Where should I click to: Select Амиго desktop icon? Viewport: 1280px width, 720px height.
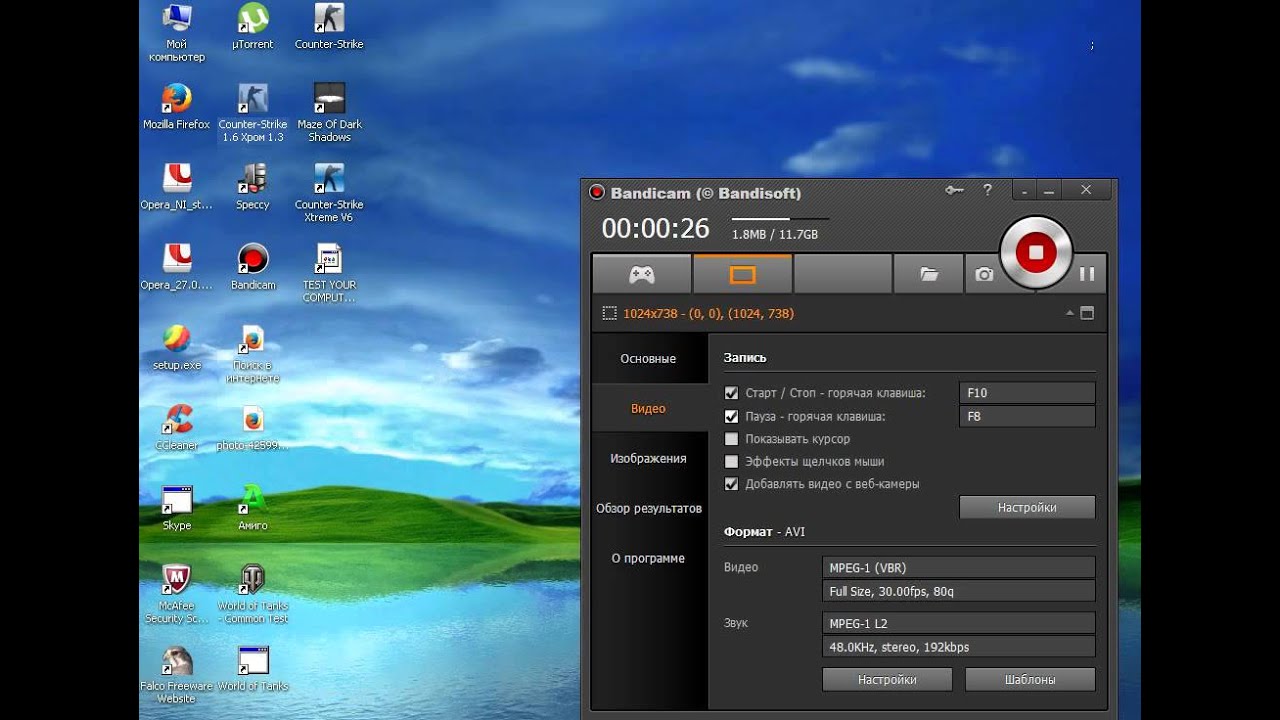coord(253,507)
